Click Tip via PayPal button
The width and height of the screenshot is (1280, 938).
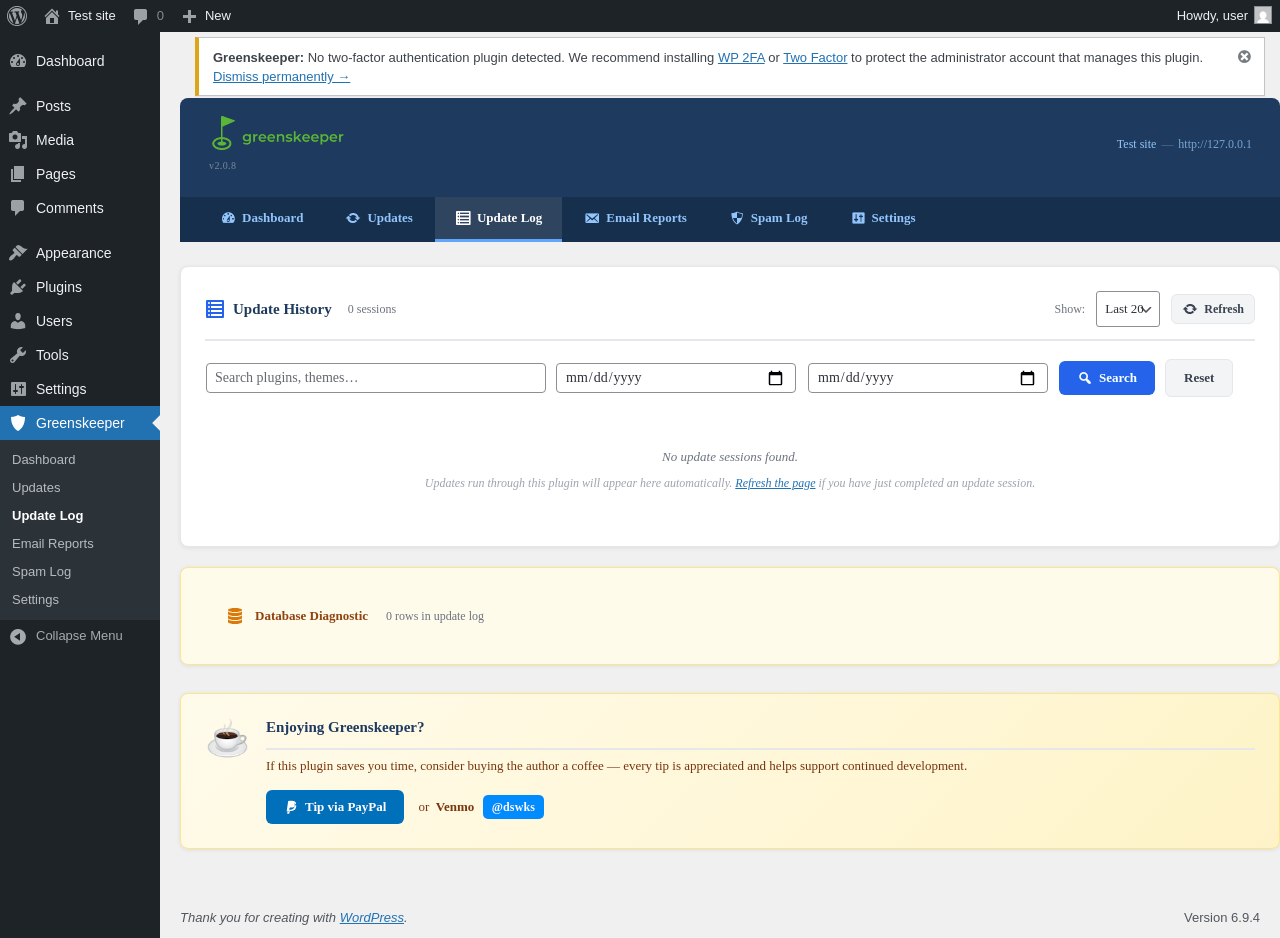(335, 807)
